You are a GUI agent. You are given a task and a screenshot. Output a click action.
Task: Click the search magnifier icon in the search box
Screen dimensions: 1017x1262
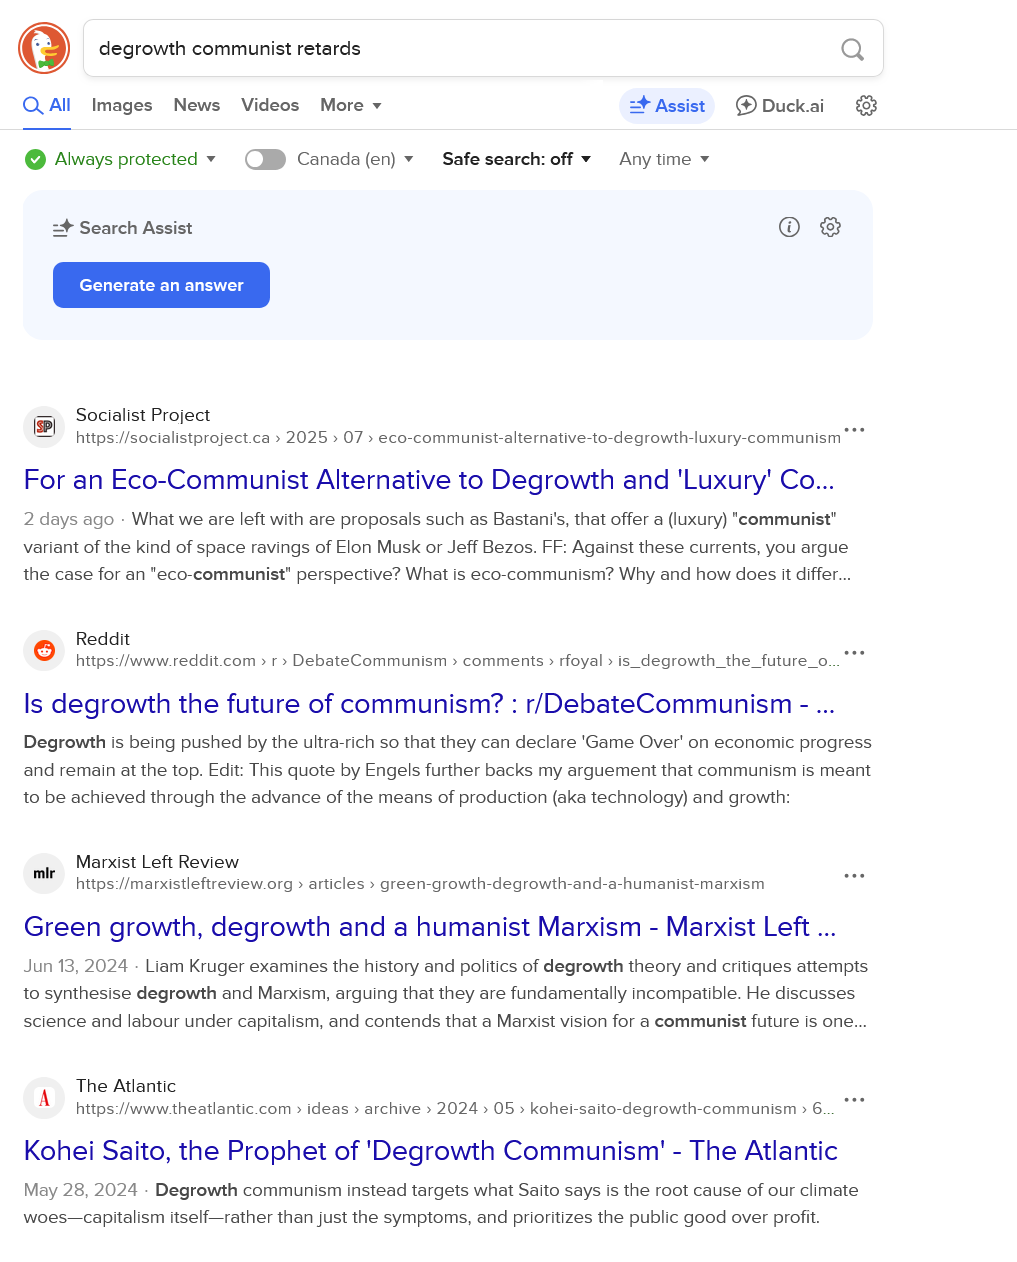(852, 49)
